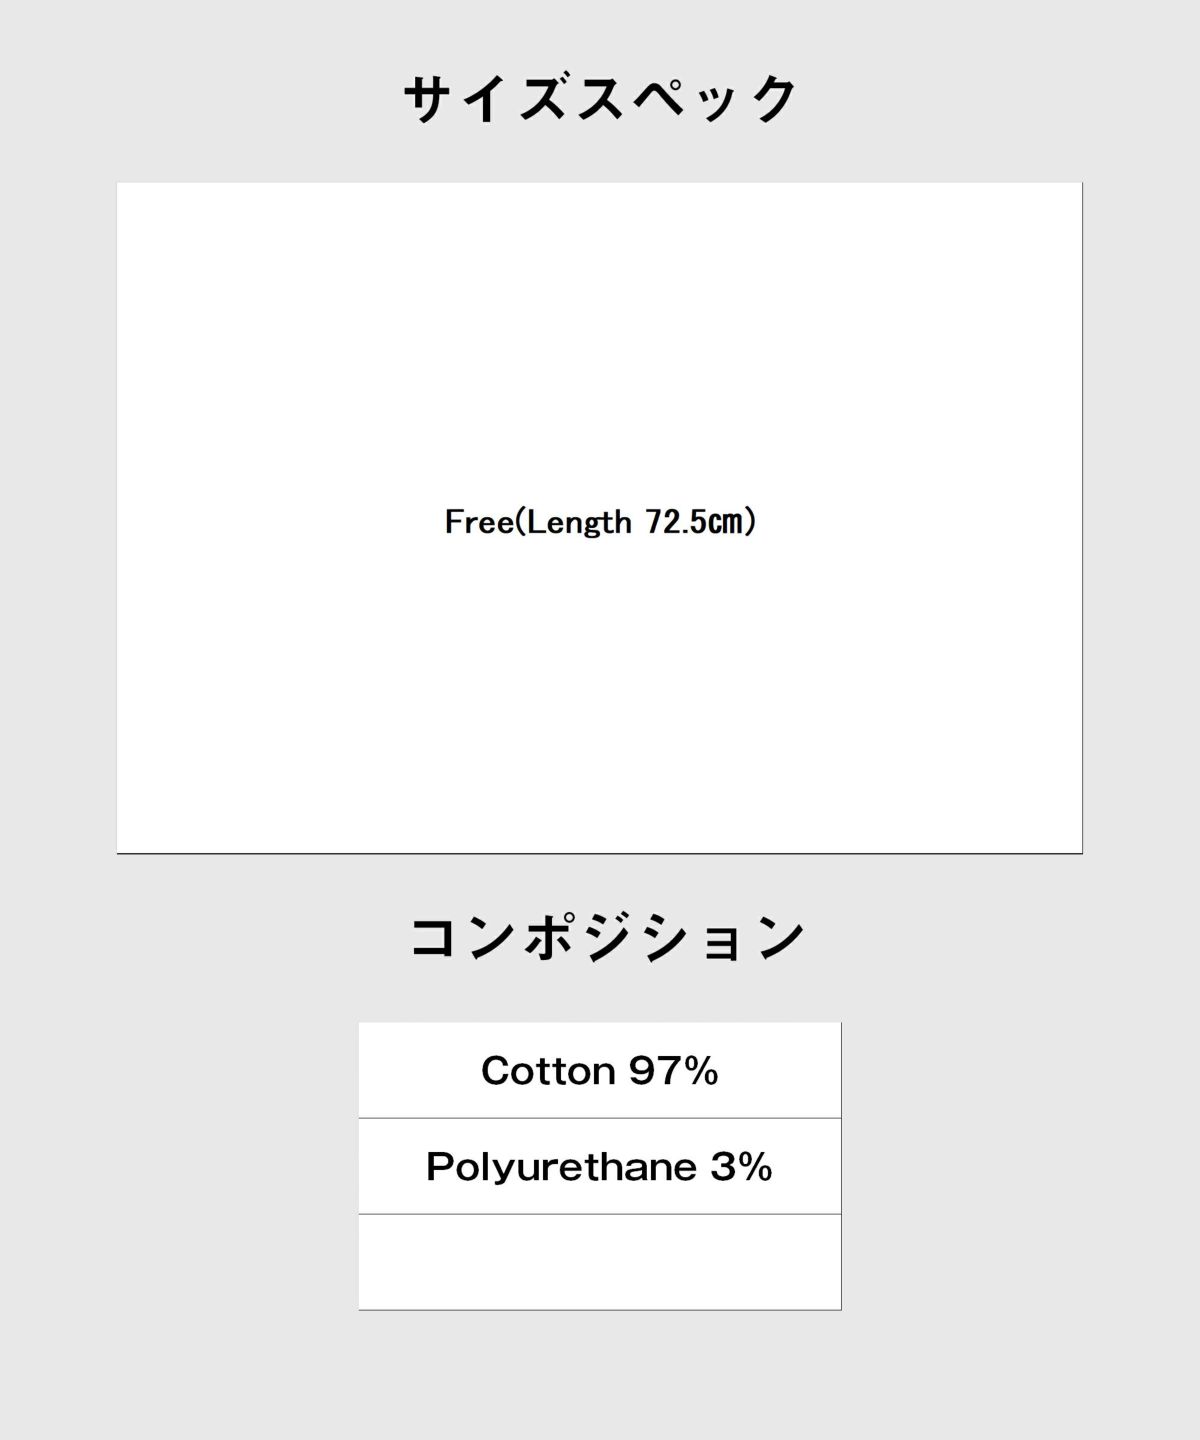Click the empty third composition row

point(600,1262)
